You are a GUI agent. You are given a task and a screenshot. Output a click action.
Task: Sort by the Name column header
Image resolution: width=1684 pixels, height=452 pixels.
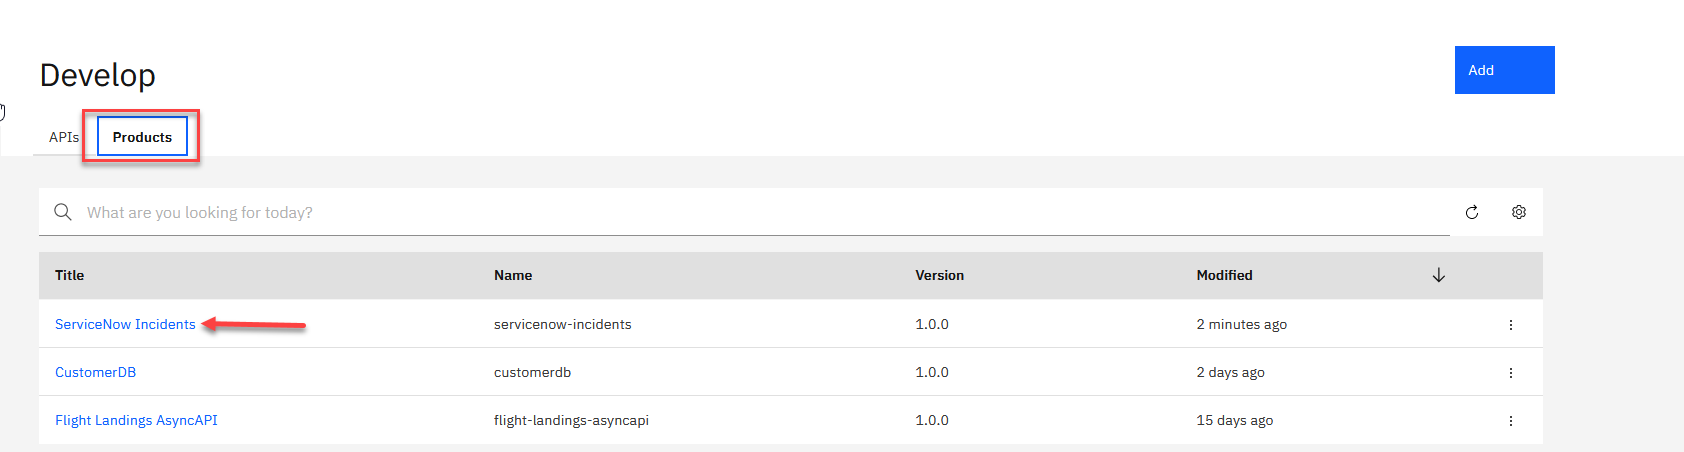pos(513,275)
